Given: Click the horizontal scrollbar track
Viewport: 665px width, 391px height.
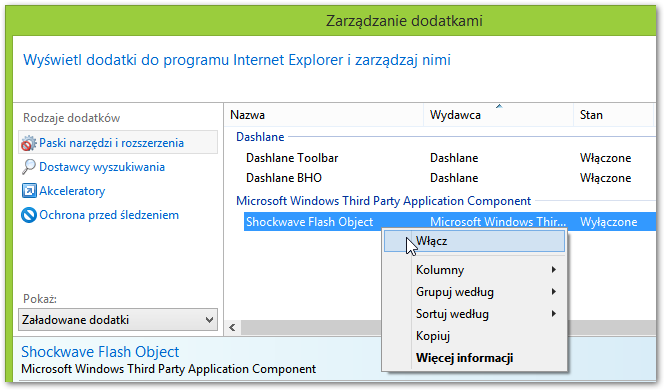Looking at the screenshot, I should [x=312, y=327].
